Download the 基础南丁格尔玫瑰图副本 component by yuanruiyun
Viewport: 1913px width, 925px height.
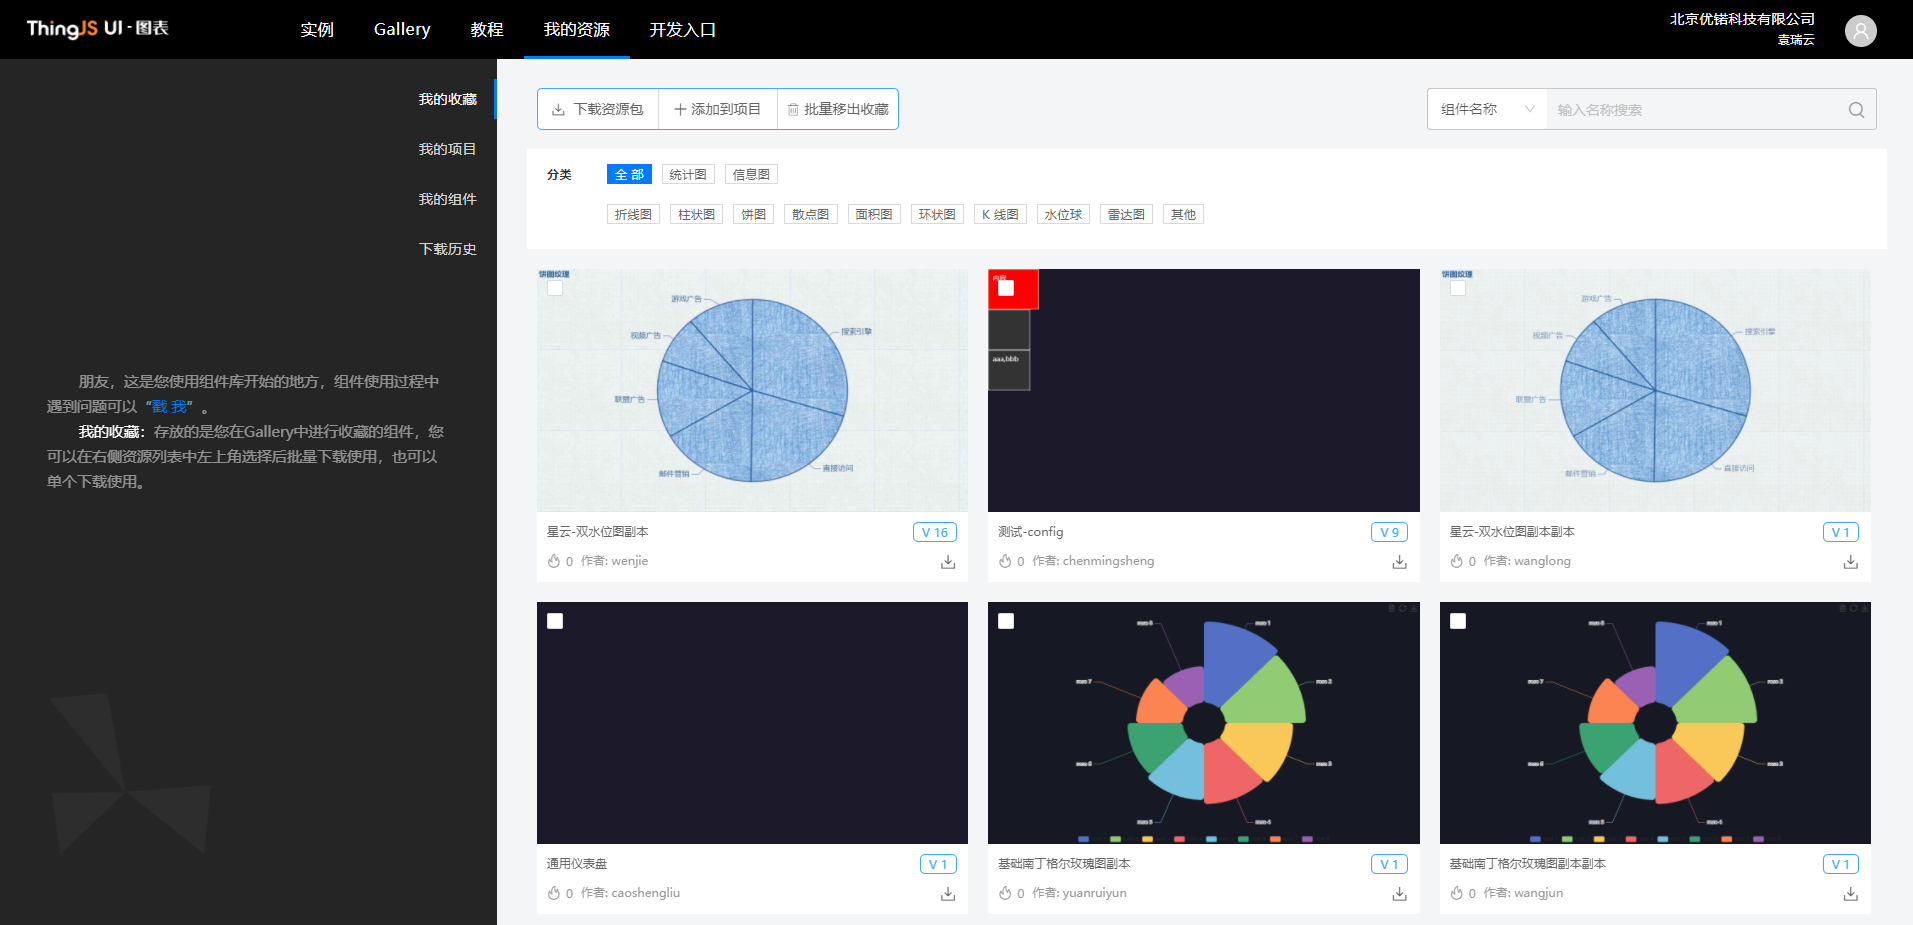(x=1399, y=894)
